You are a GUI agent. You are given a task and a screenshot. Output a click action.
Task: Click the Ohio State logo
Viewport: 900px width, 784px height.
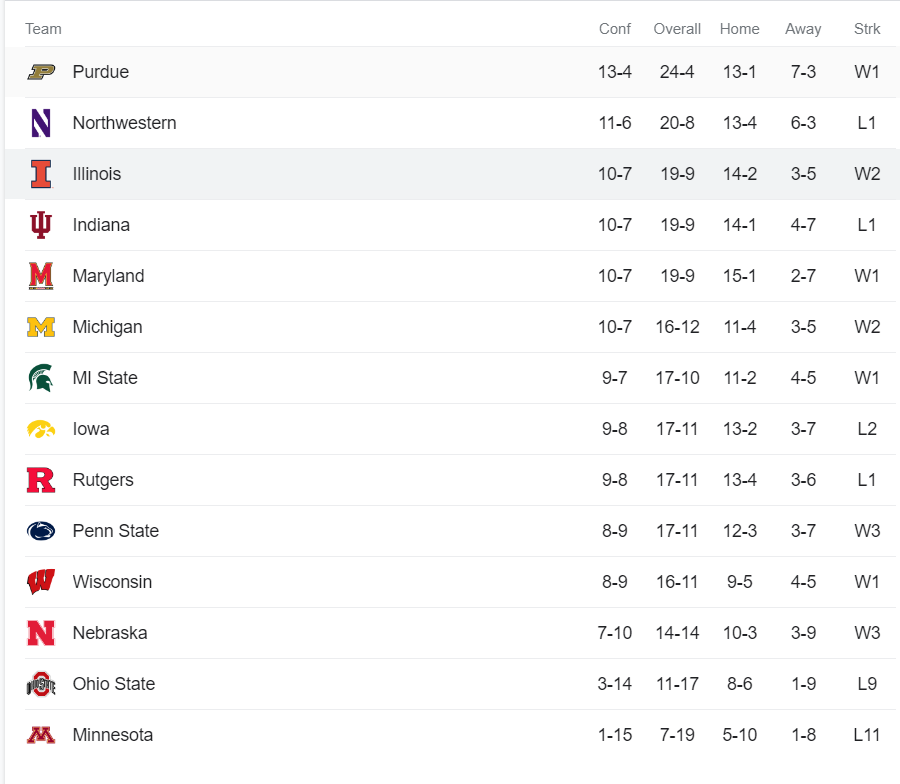click(41, 684)
